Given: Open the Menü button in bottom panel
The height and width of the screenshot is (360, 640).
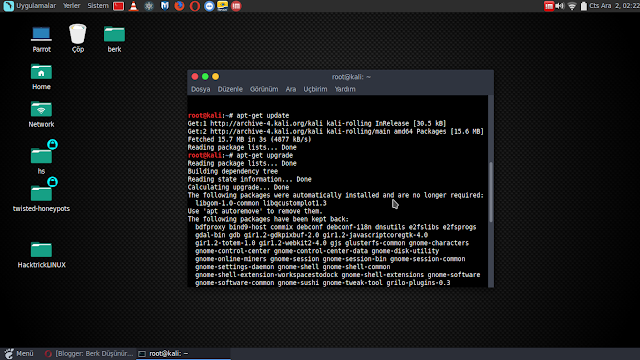Looking at the screenshot, I should tap(19, 353).
